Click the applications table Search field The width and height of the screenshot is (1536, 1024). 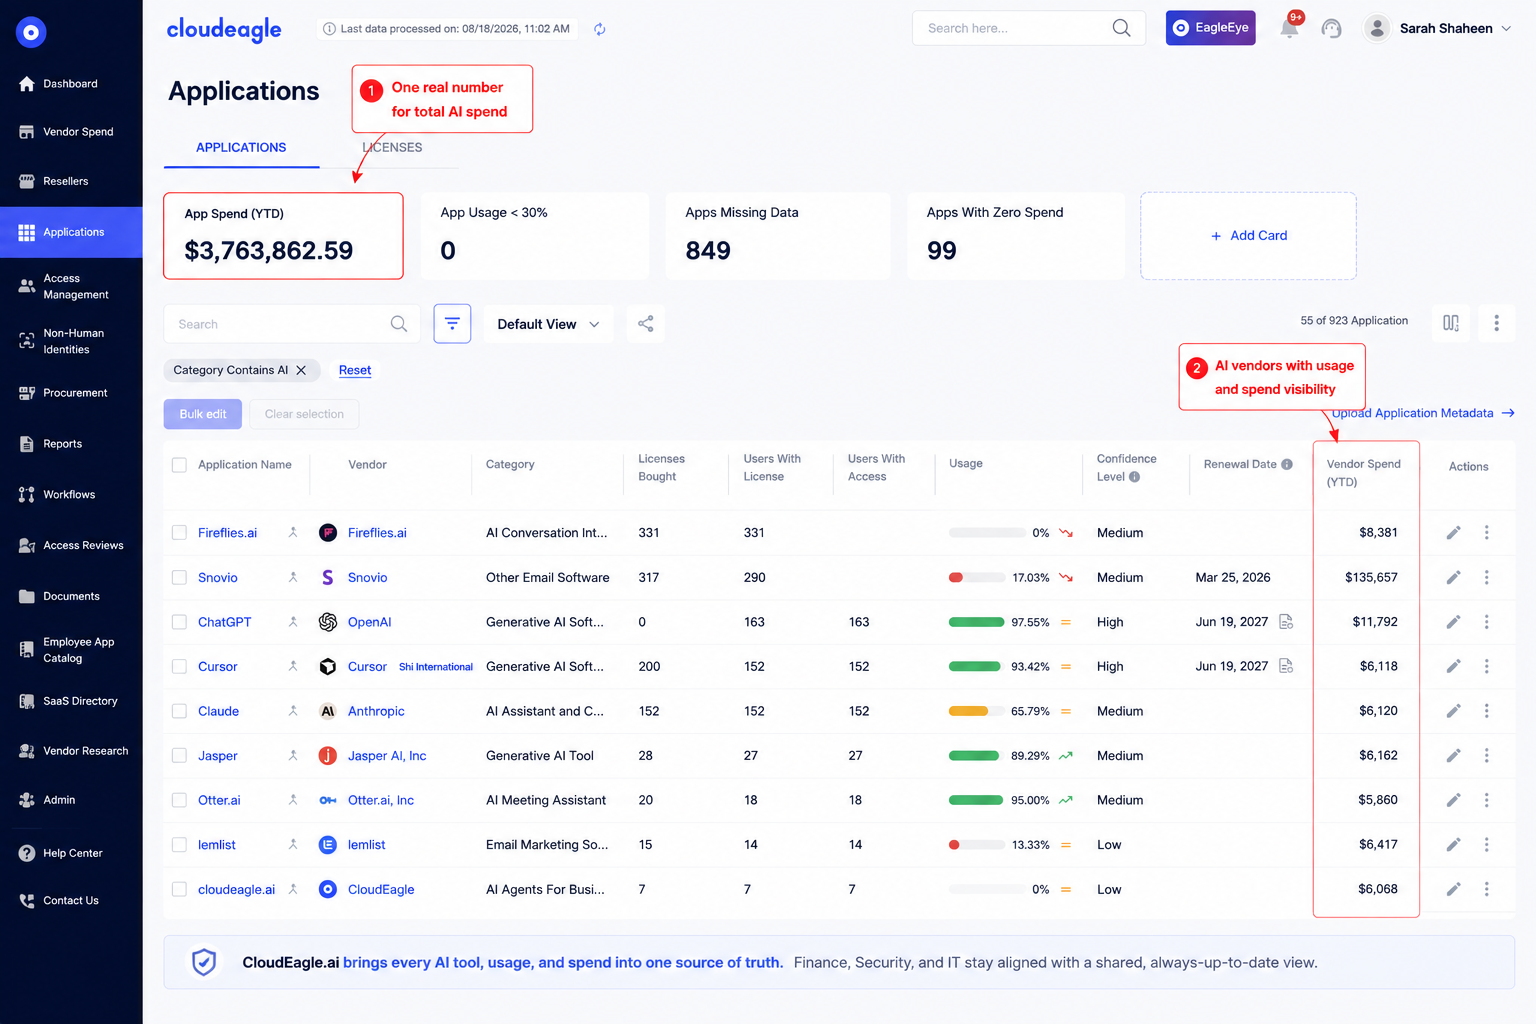click(292, 324)
